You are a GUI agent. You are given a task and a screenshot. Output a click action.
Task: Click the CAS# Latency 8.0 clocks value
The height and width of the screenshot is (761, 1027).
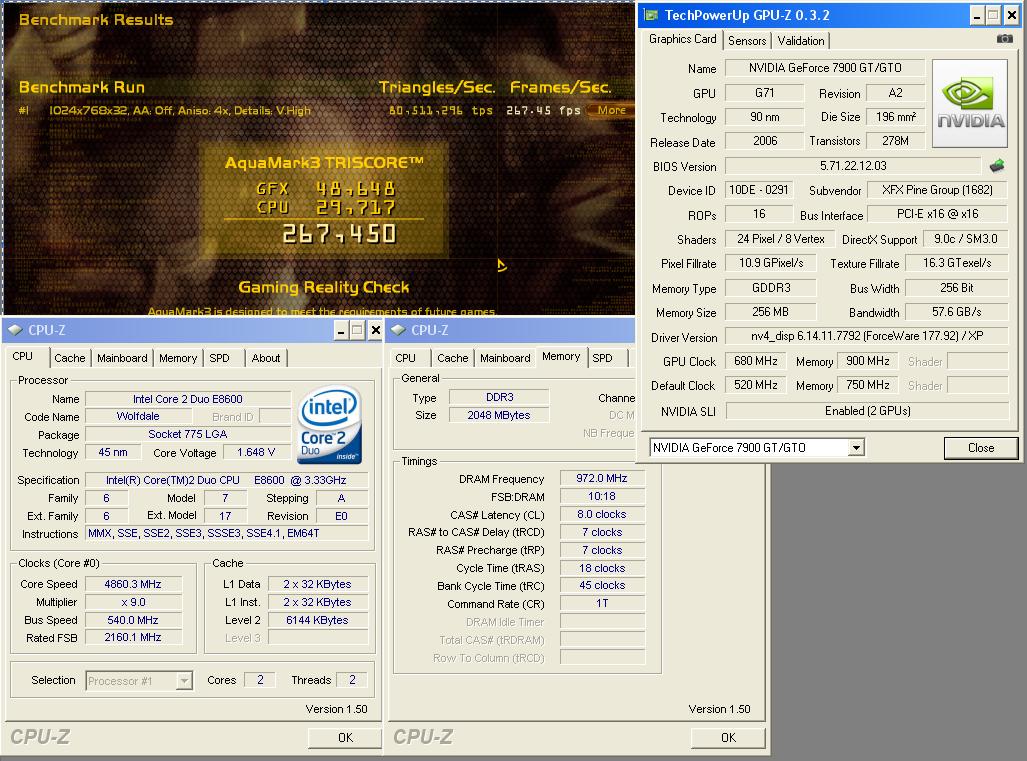[x=602, y=515]
